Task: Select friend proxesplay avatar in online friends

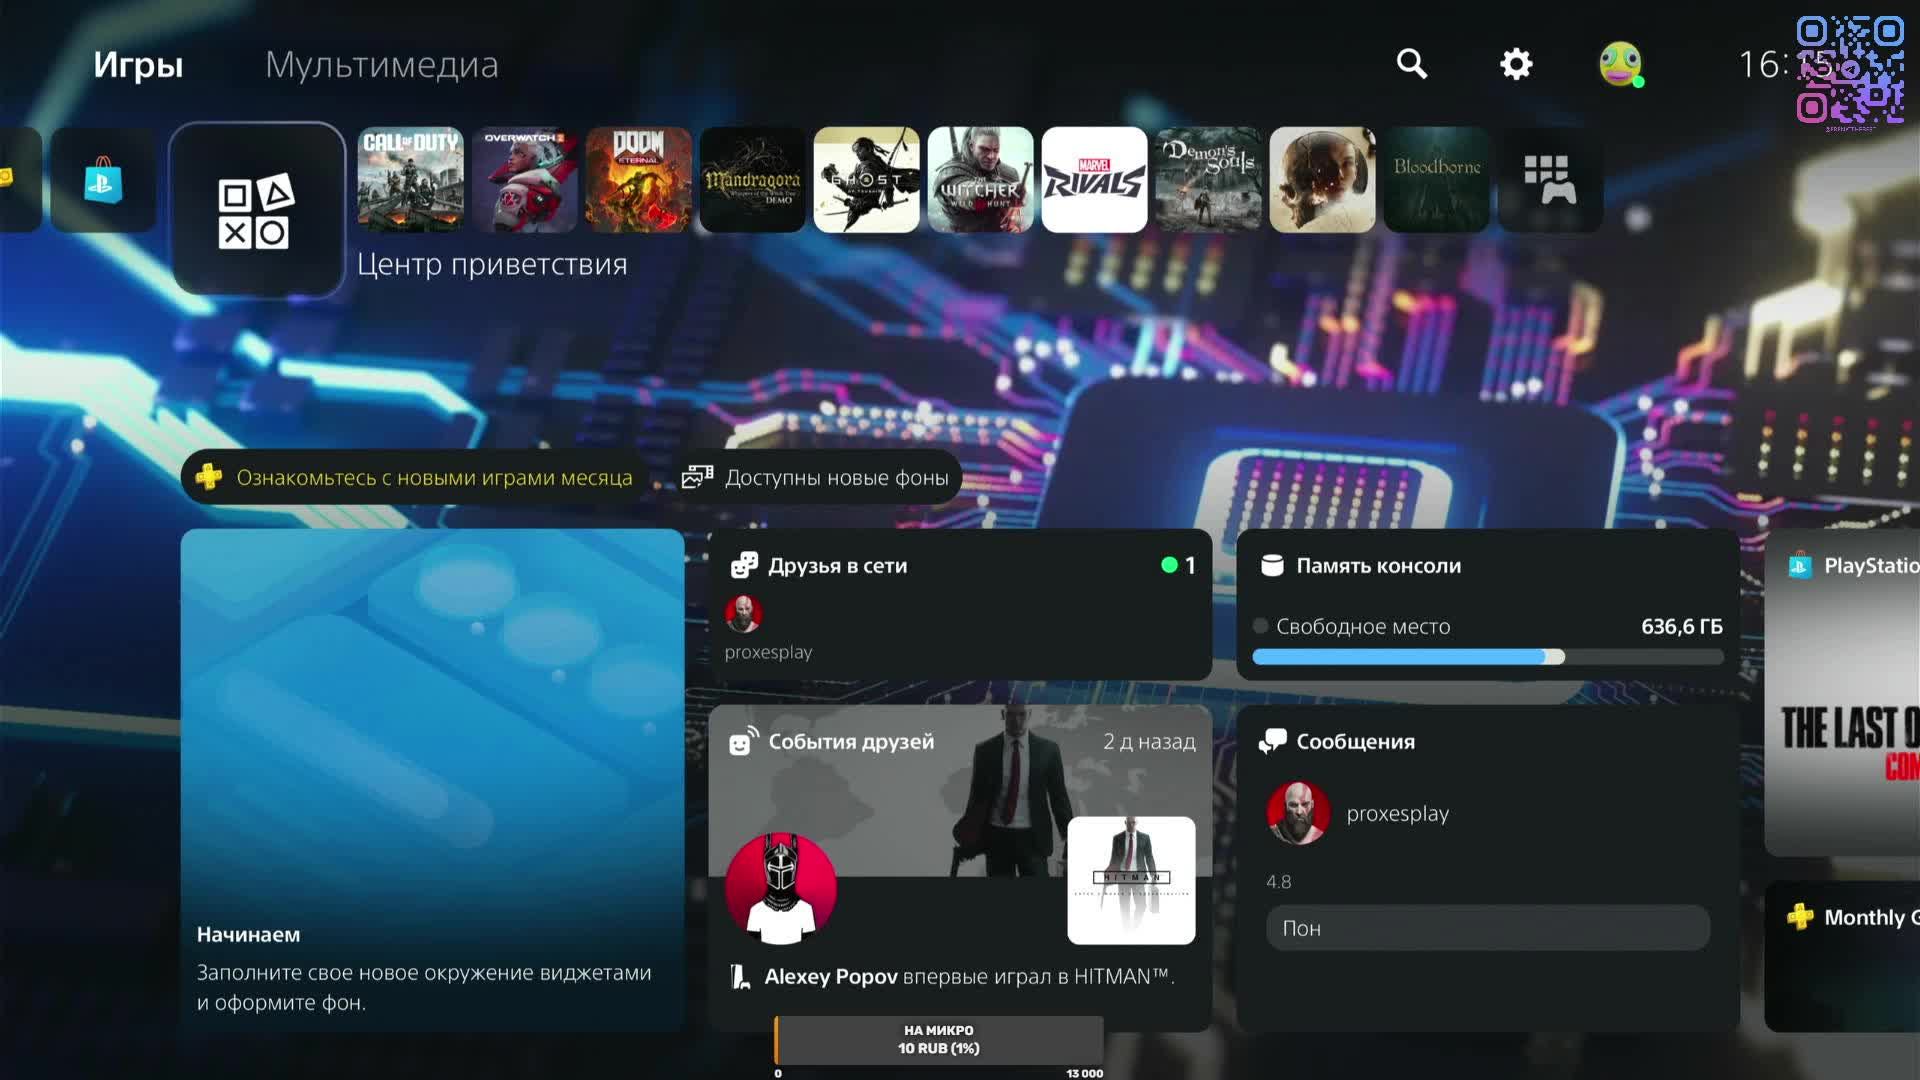Action: coord(743,613)
